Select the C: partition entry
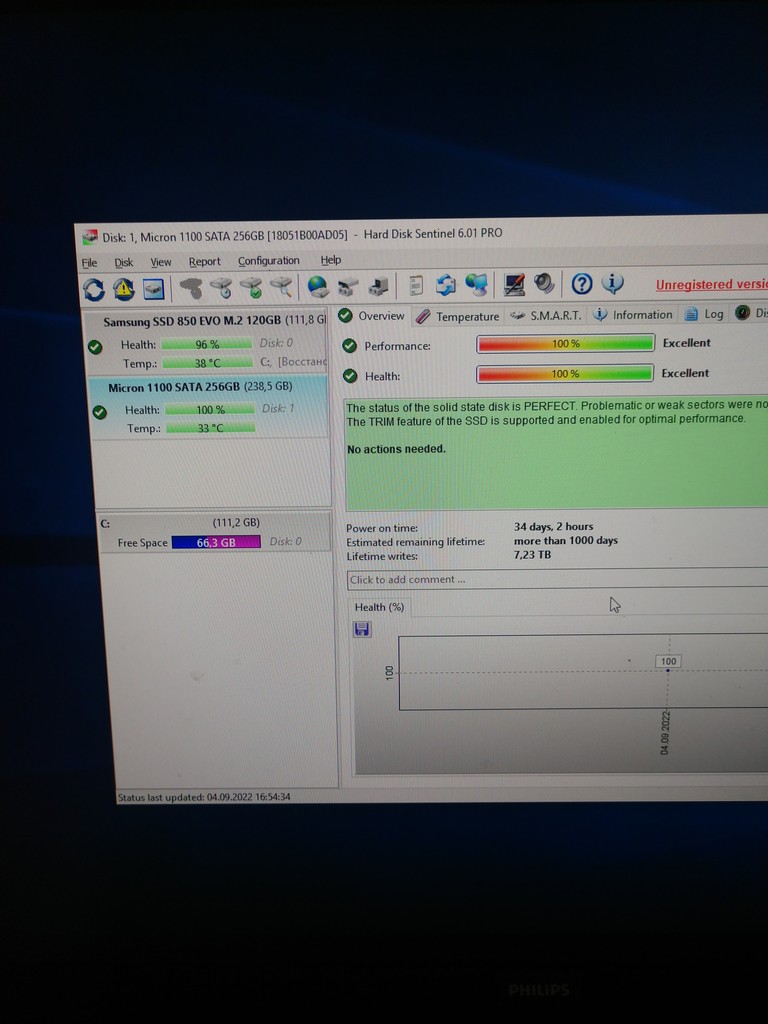The width and height of the screenshot is (768, 1024). 214,532
